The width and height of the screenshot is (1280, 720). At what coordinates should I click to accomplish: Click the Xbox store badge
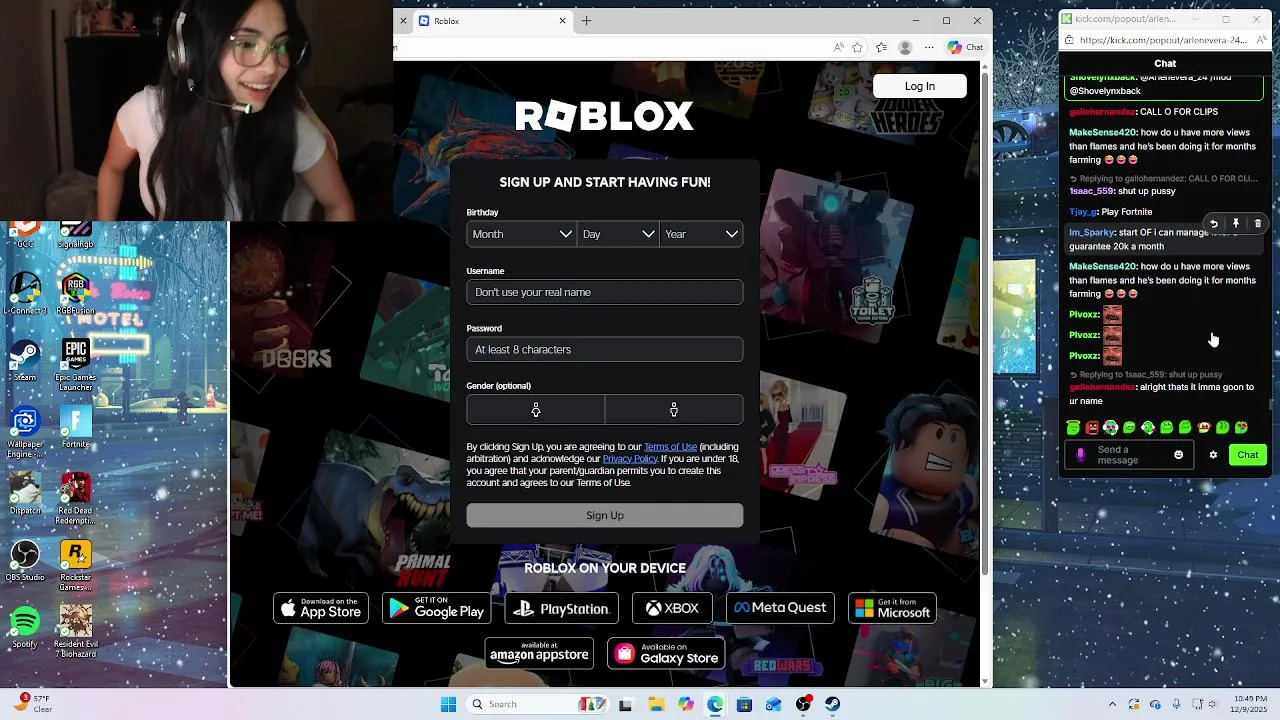point(672,608)
